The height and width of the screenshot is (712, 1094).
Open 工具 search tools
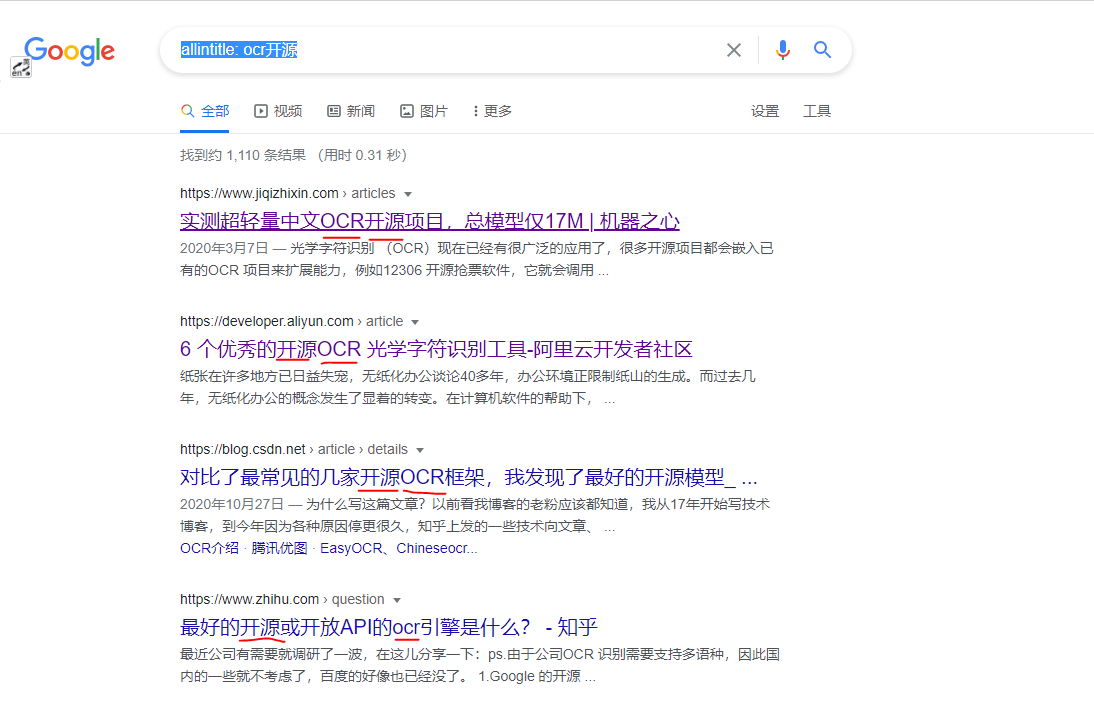(x=816, y=111)
